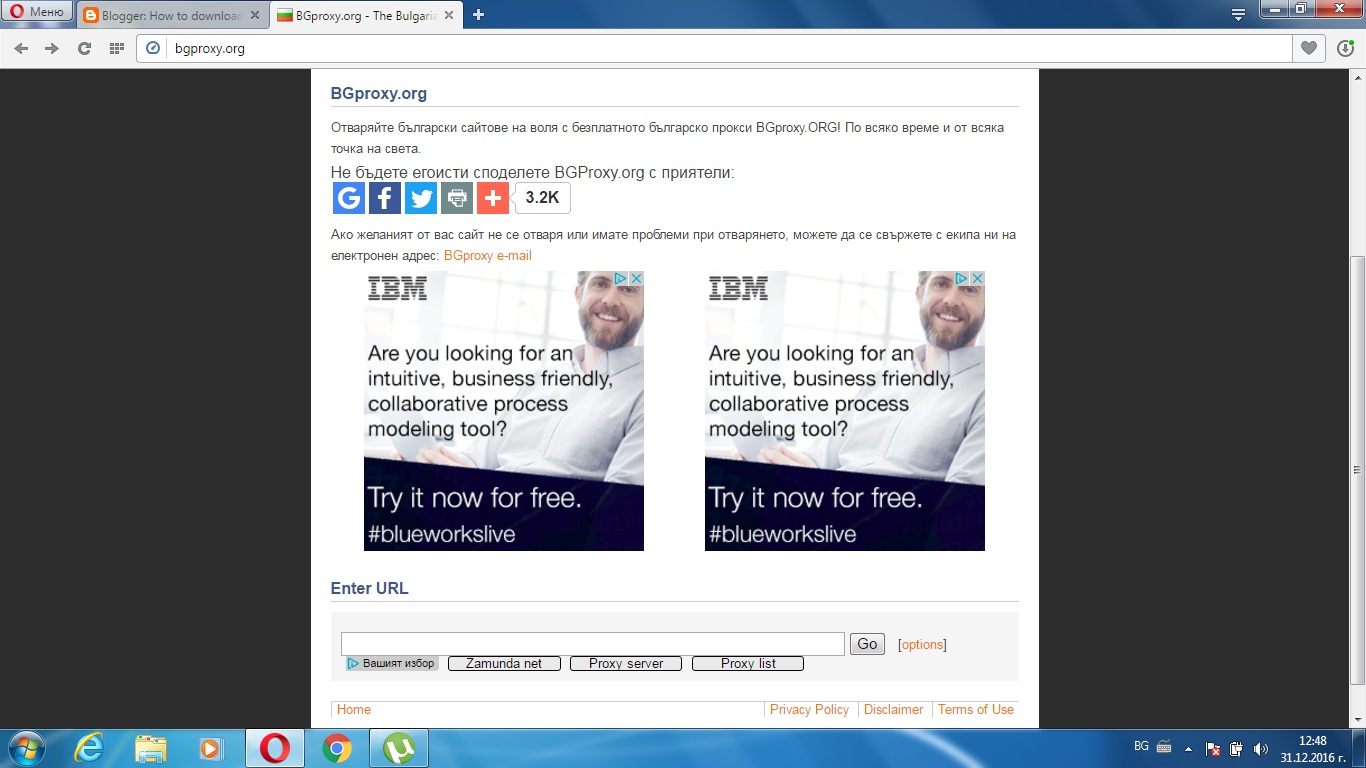Open the left IBM blueworkslive ad

click(504, 411)
